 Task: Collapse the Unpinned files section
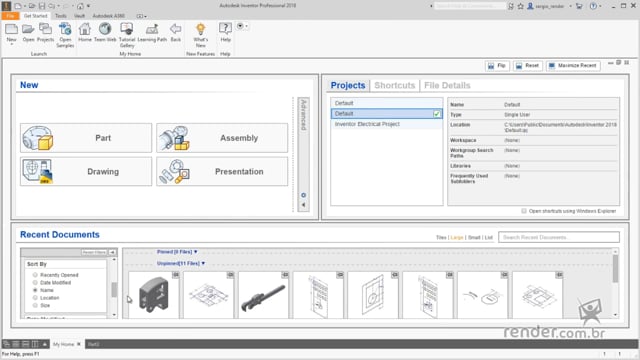(203, 264)
